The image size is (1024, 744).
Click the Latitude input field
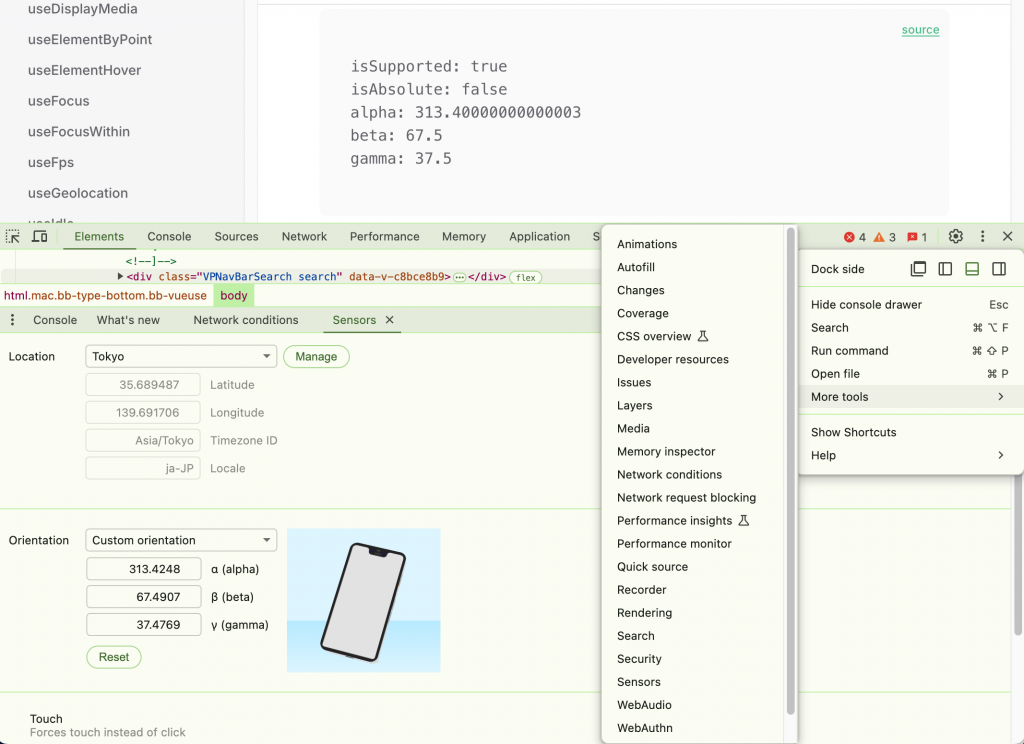pos(143,384)
